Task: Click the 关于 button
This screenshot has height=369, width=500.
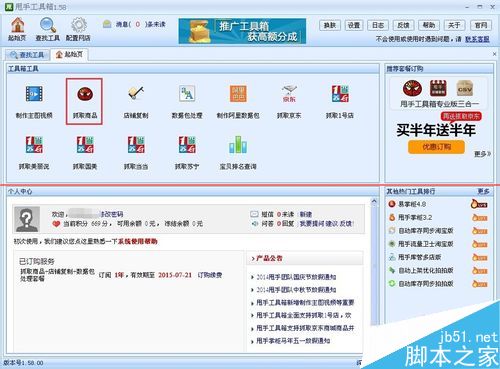Action: click(x=454, y=25)
